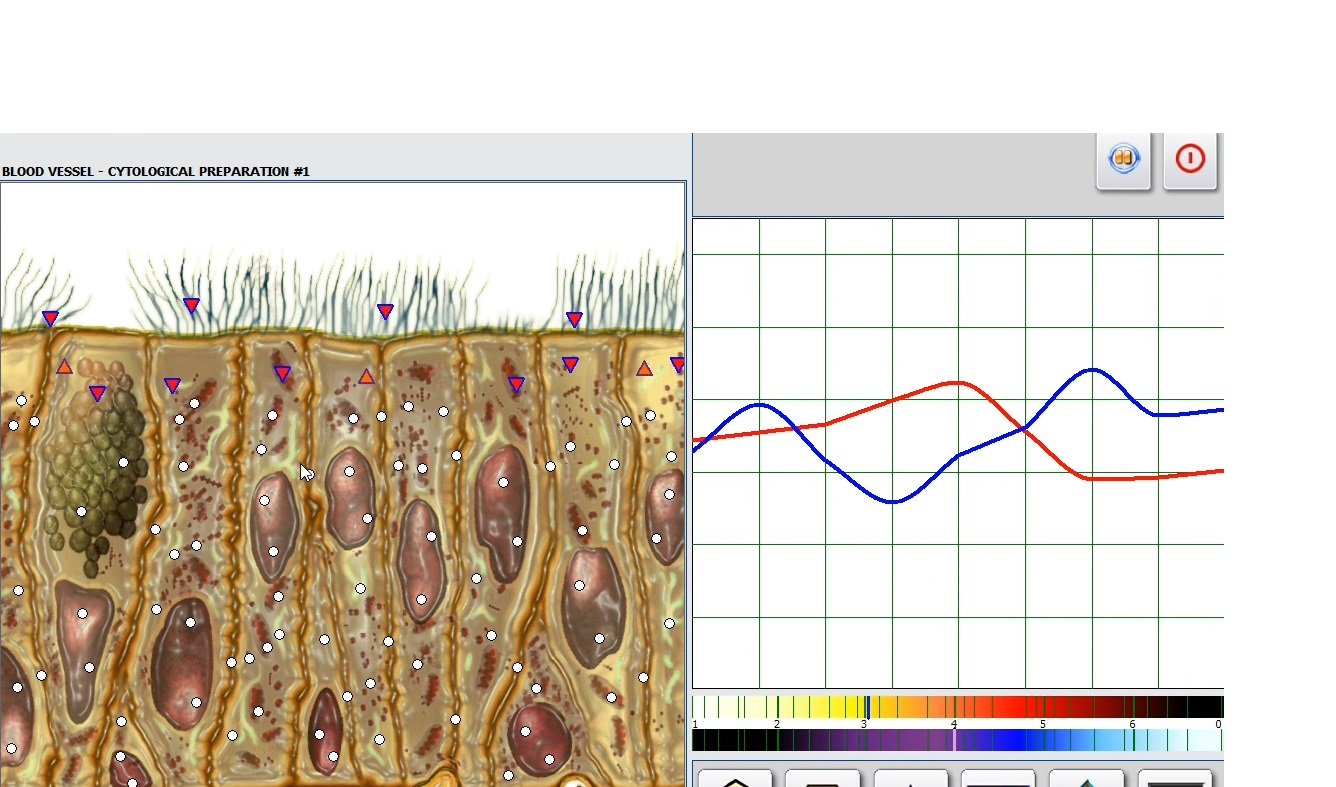1336x787 pixels.
Task: Click the highest peak of the red curve
Action: click(958, 382)
